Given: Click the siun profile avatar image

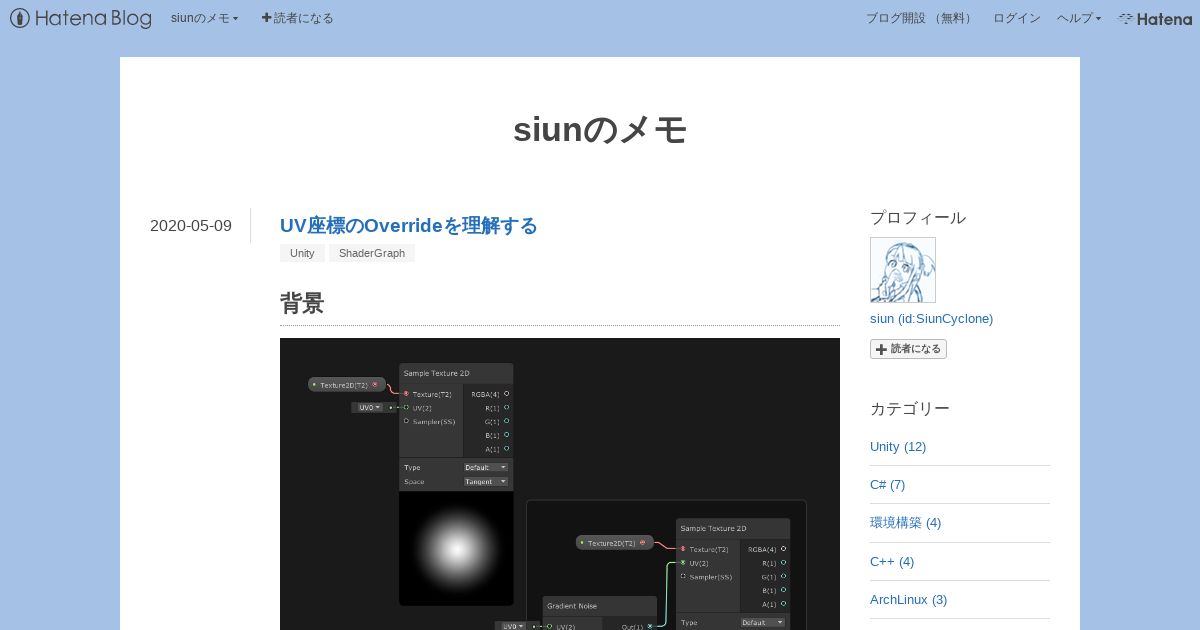Looking at the screenshot, I should pos(903,270).
